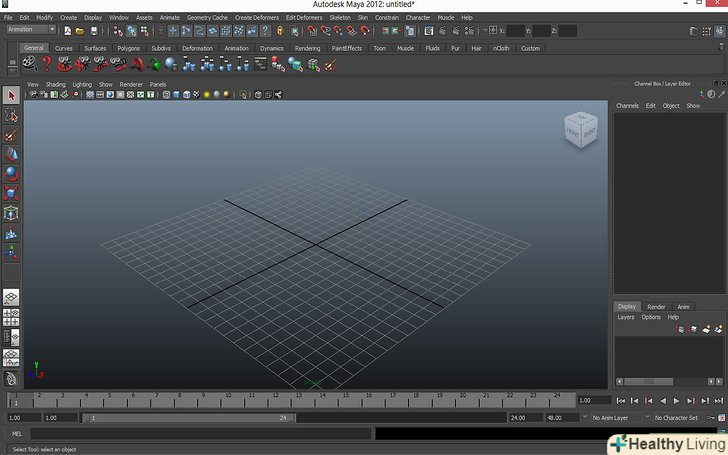
Task: Click the Channels menu in Channel Box
Action: (627, 105)
